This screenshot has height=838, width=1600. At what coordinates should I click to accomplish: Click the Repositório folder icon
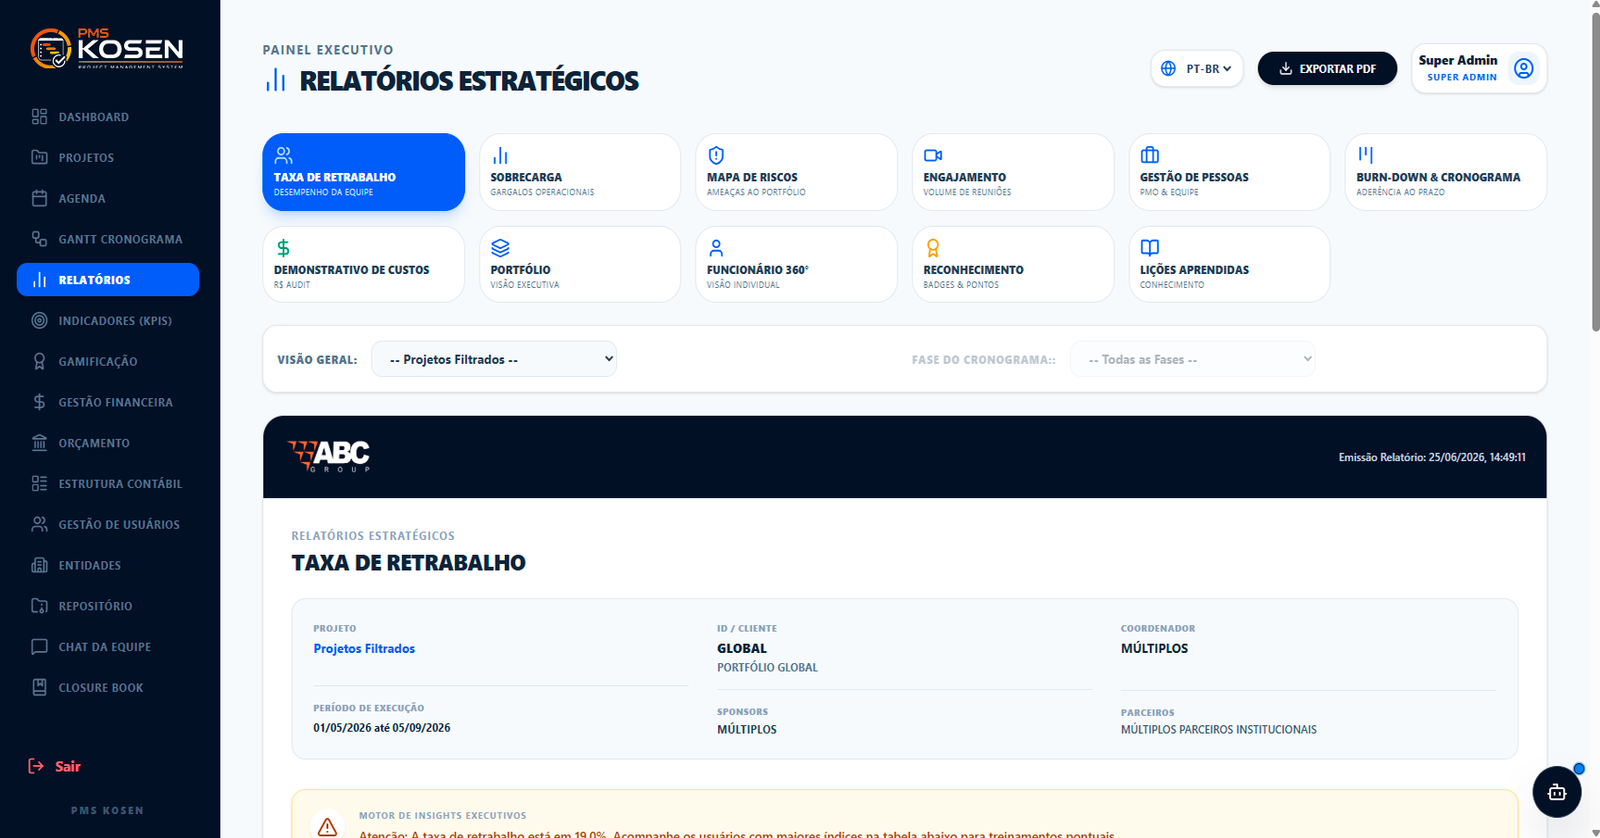tap(39, 606)
